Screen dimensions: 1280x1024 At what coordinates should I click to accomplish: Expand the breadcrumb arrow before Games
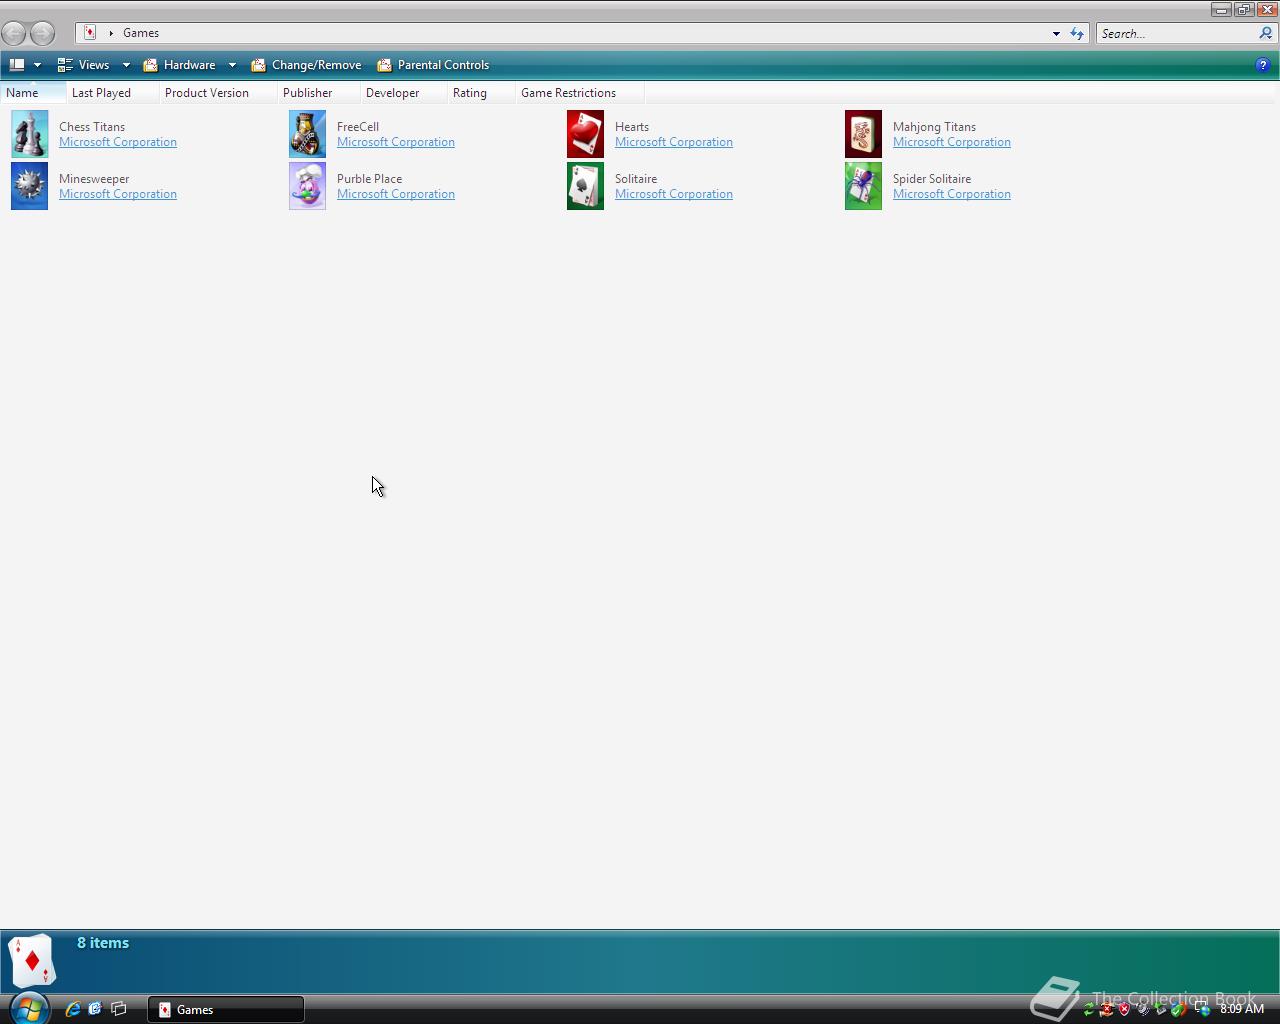tap(111, 33)
